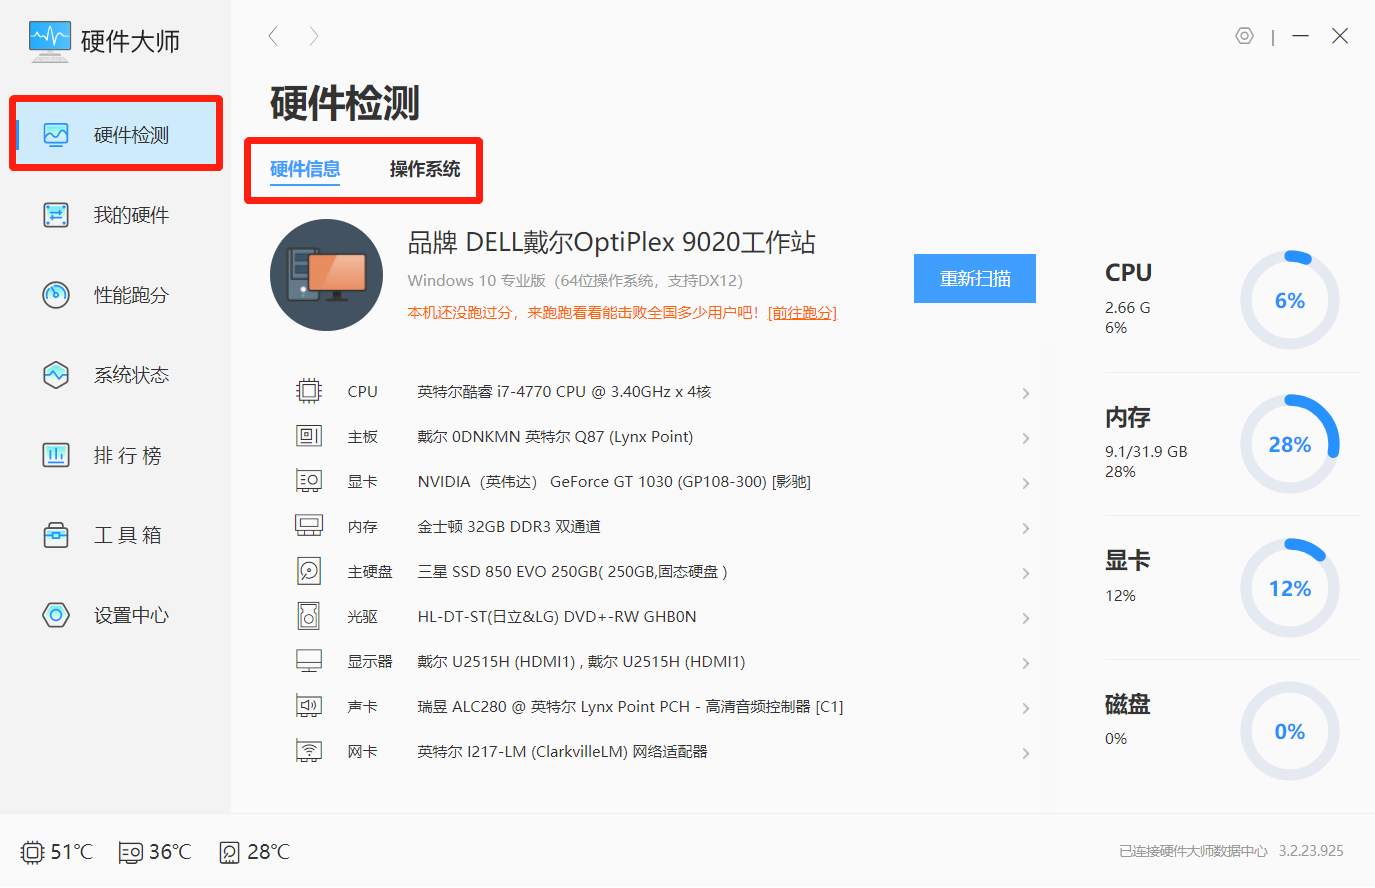Follow the 前往跑分 link
Viewport: 1375px width, 888px height.
[x=802, y=313]
